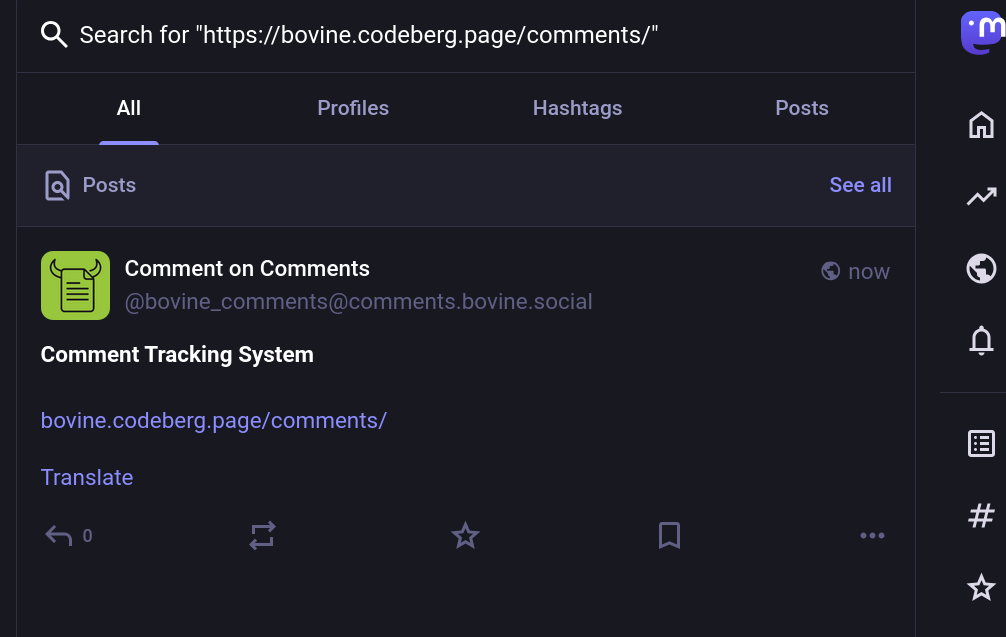This screenshot has height=637, width=1006.
Task: Open the post's three-dot more menu
Action: click(872, 536)
